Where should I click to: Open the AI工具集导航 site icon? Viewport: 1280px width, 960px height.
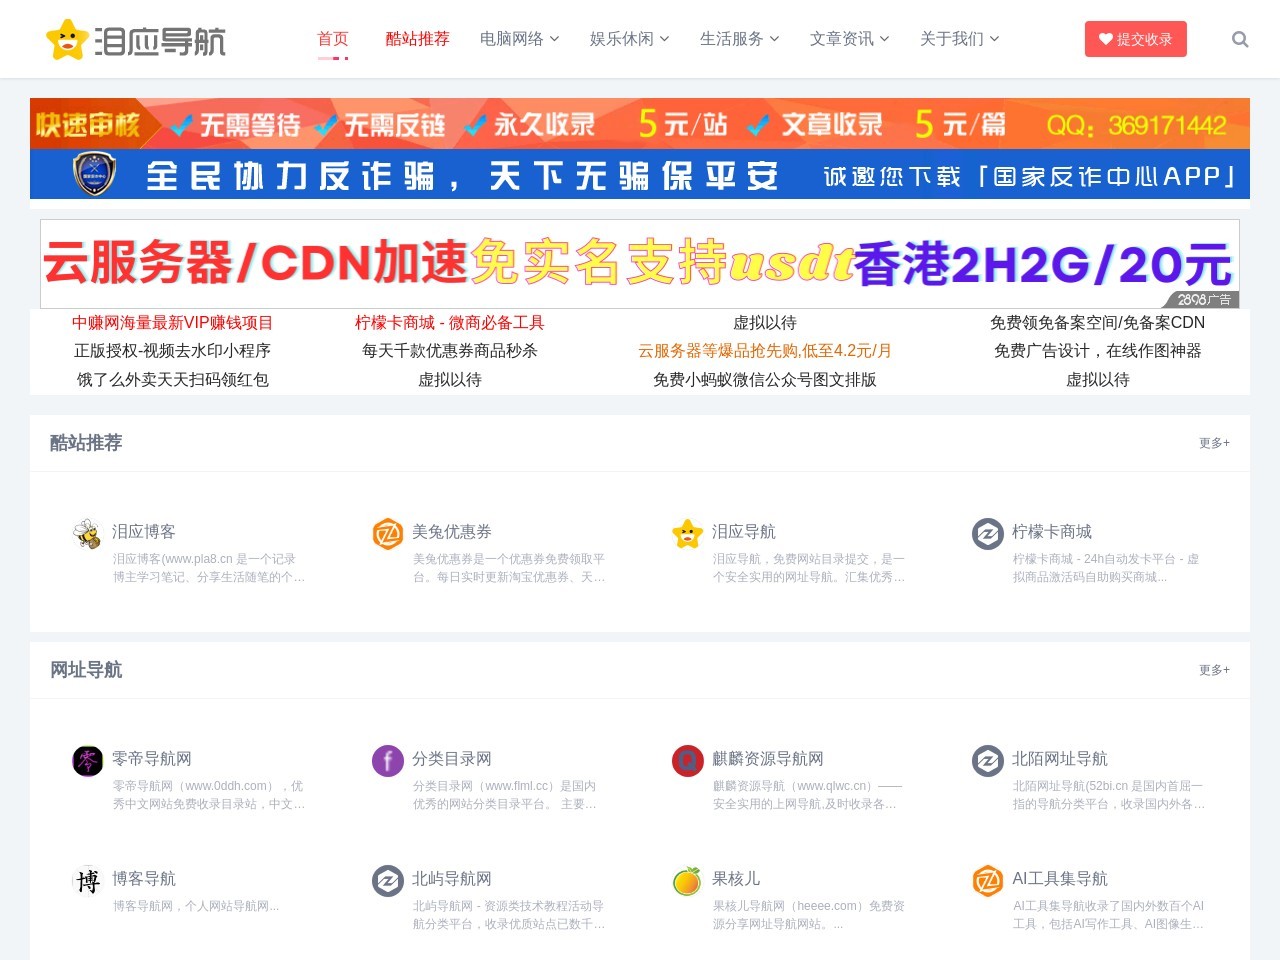987,881
